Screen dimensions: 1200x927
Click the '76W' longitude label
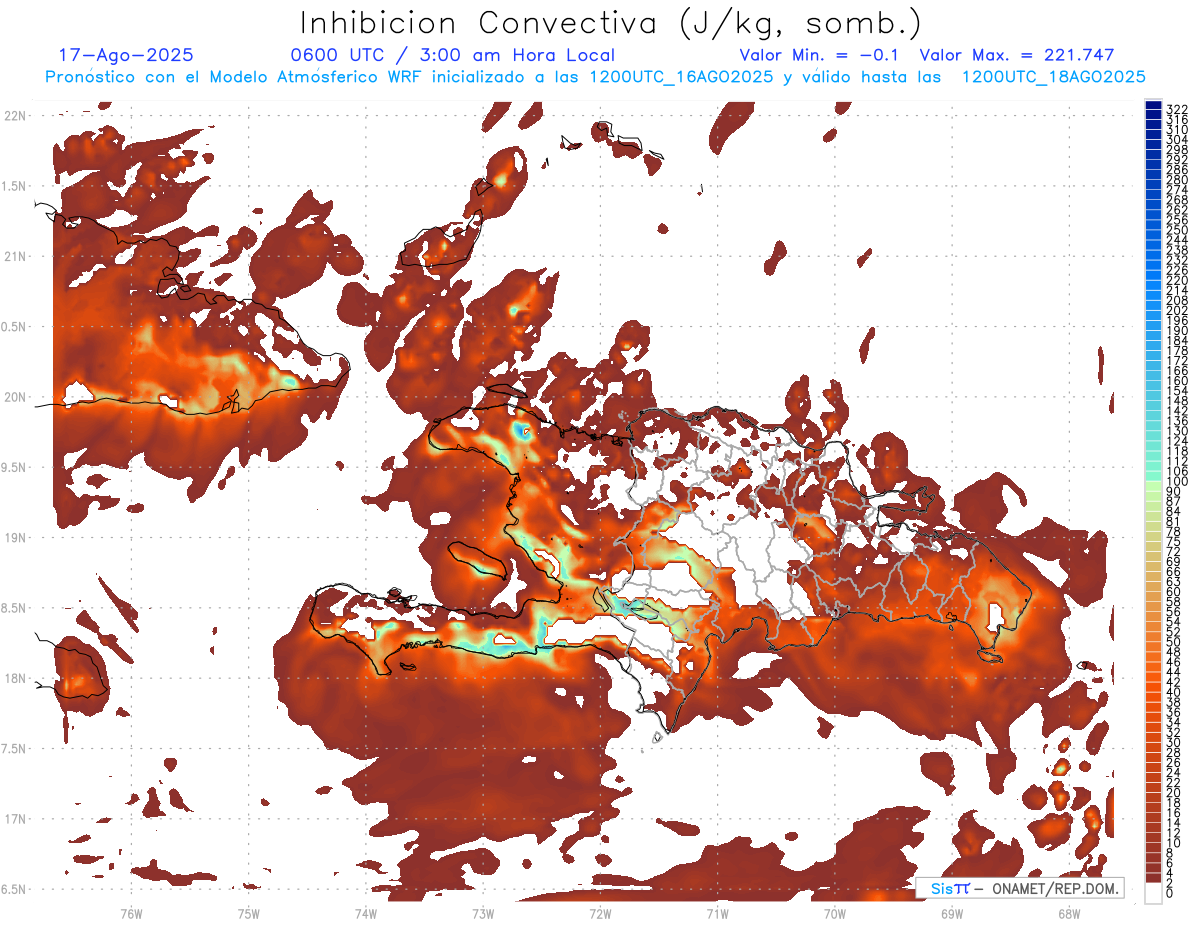(x=131, y=913)
